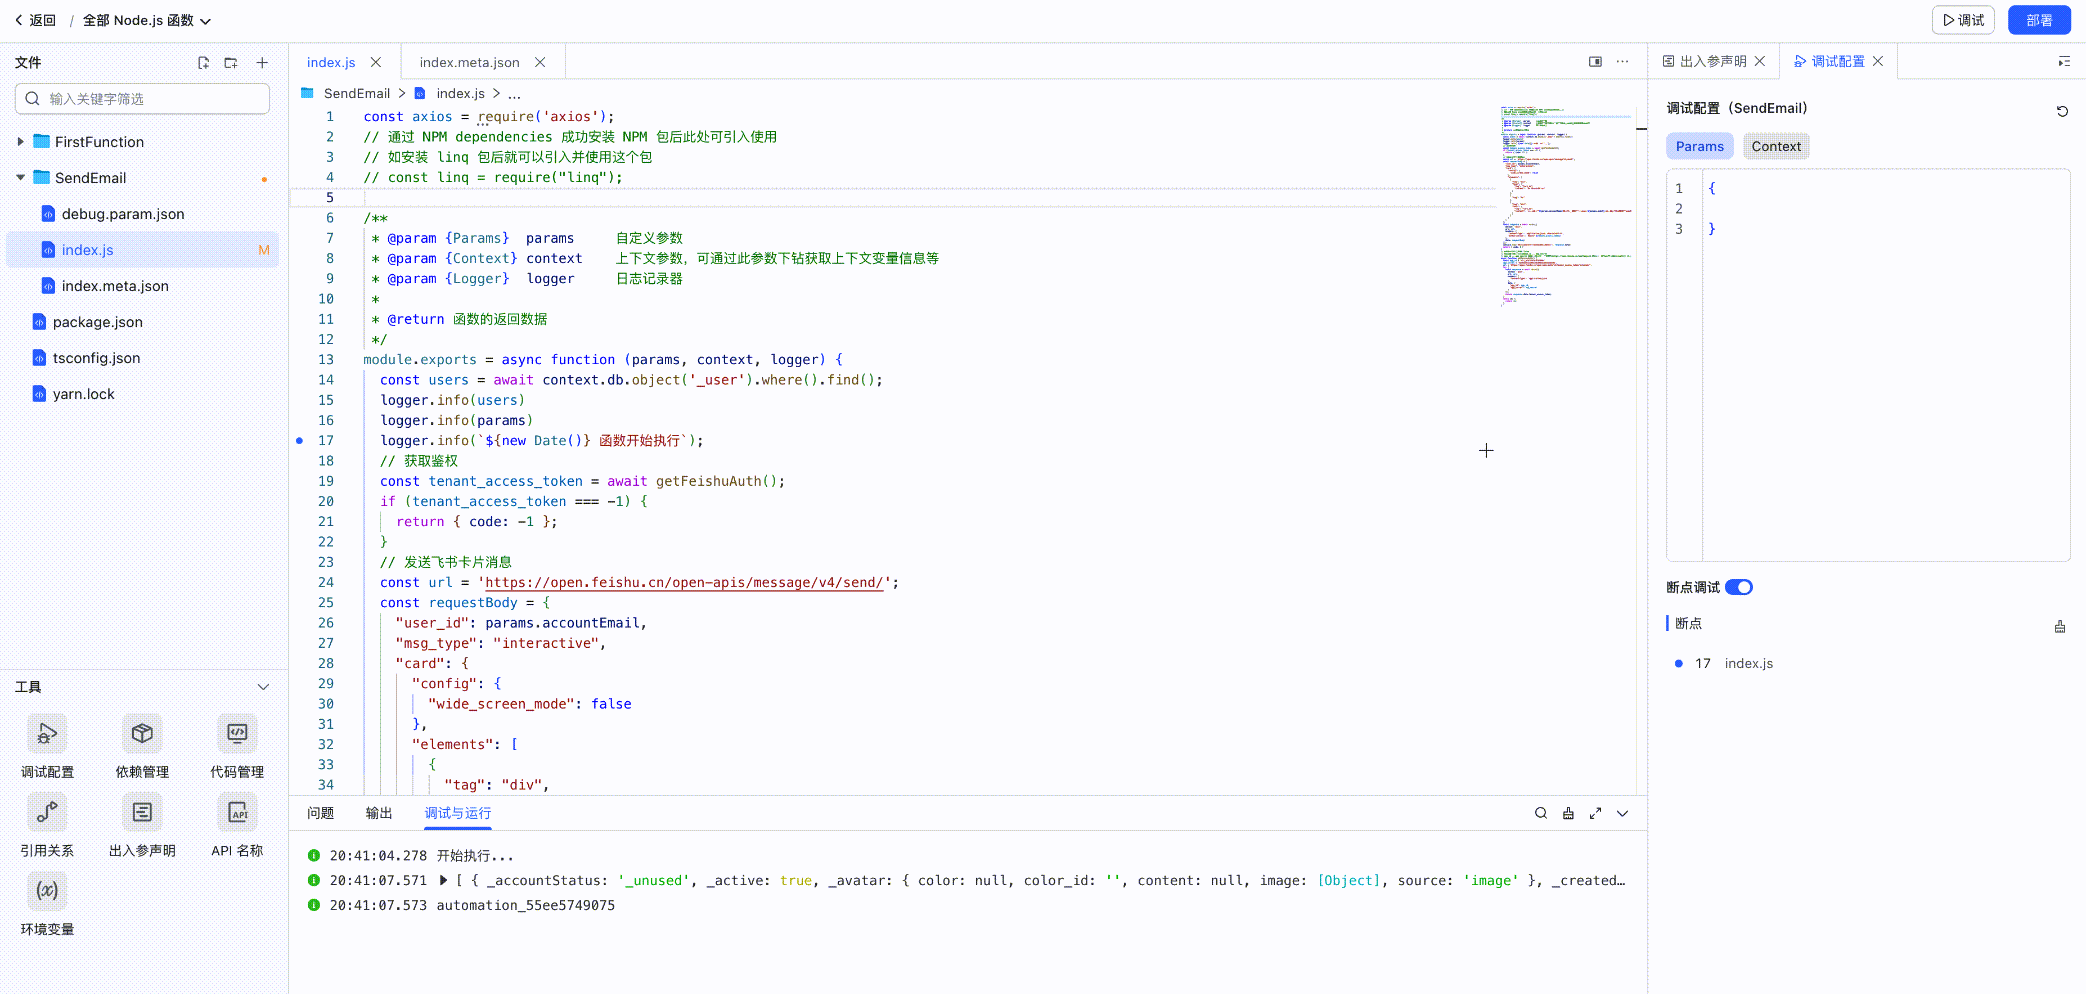Viewport: 2086px width, 994px height.
Task: Switch to the 输出 output tab
Action: 379,813
